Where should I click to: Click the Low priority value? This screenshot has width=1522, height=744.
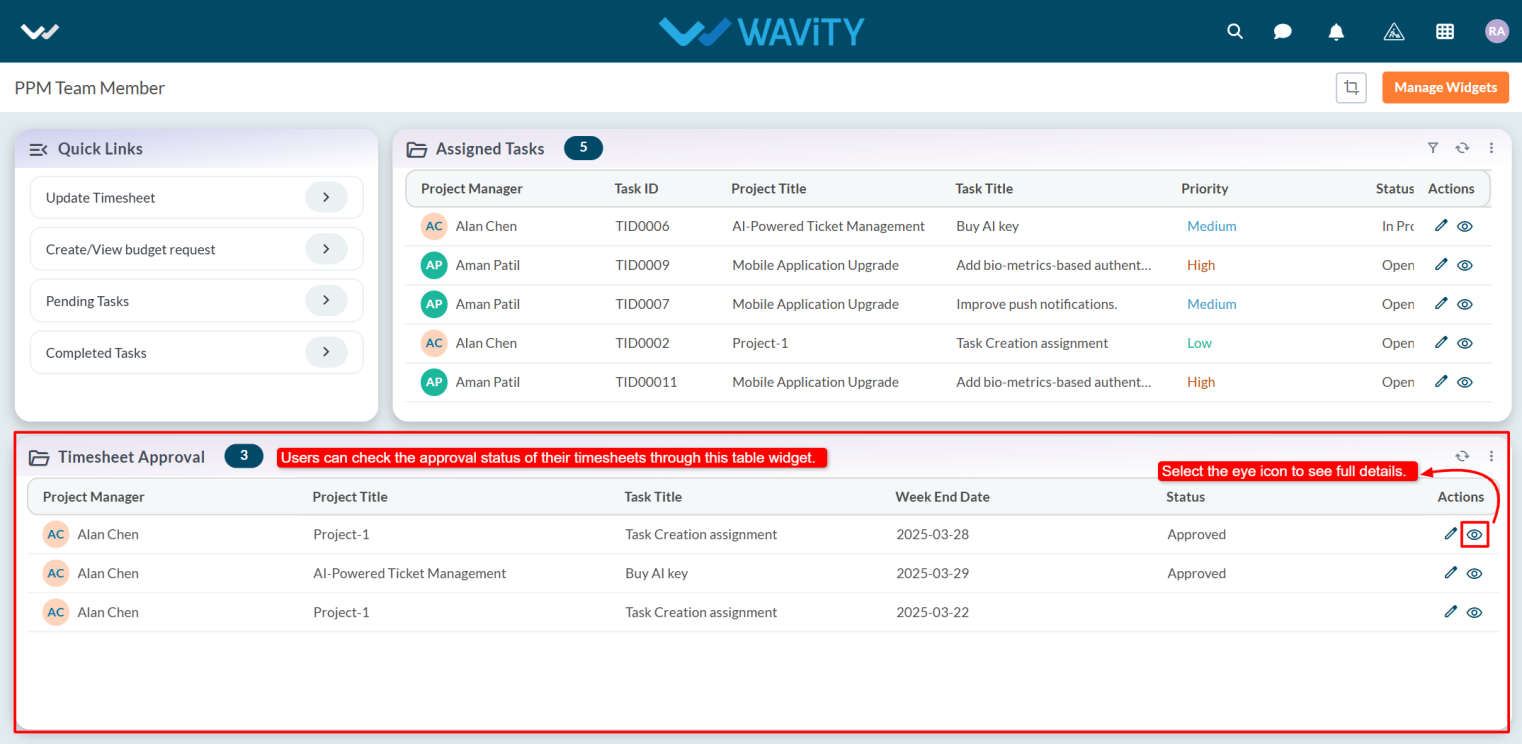tap(1199, 343)
